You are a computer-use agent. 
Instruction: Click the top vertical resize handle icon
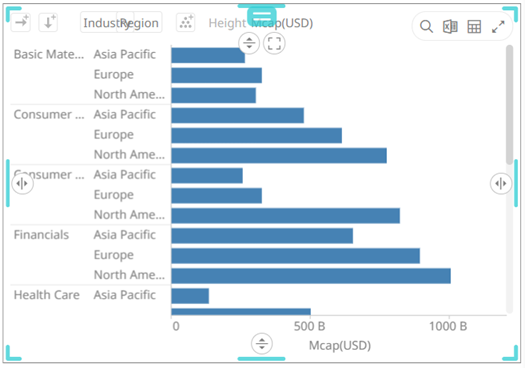(249, 43)
